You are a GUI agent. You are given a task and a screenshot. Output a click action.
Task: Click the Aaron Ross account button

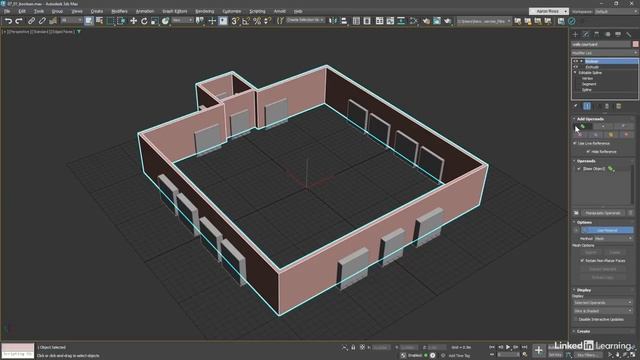tap(549, 11)
